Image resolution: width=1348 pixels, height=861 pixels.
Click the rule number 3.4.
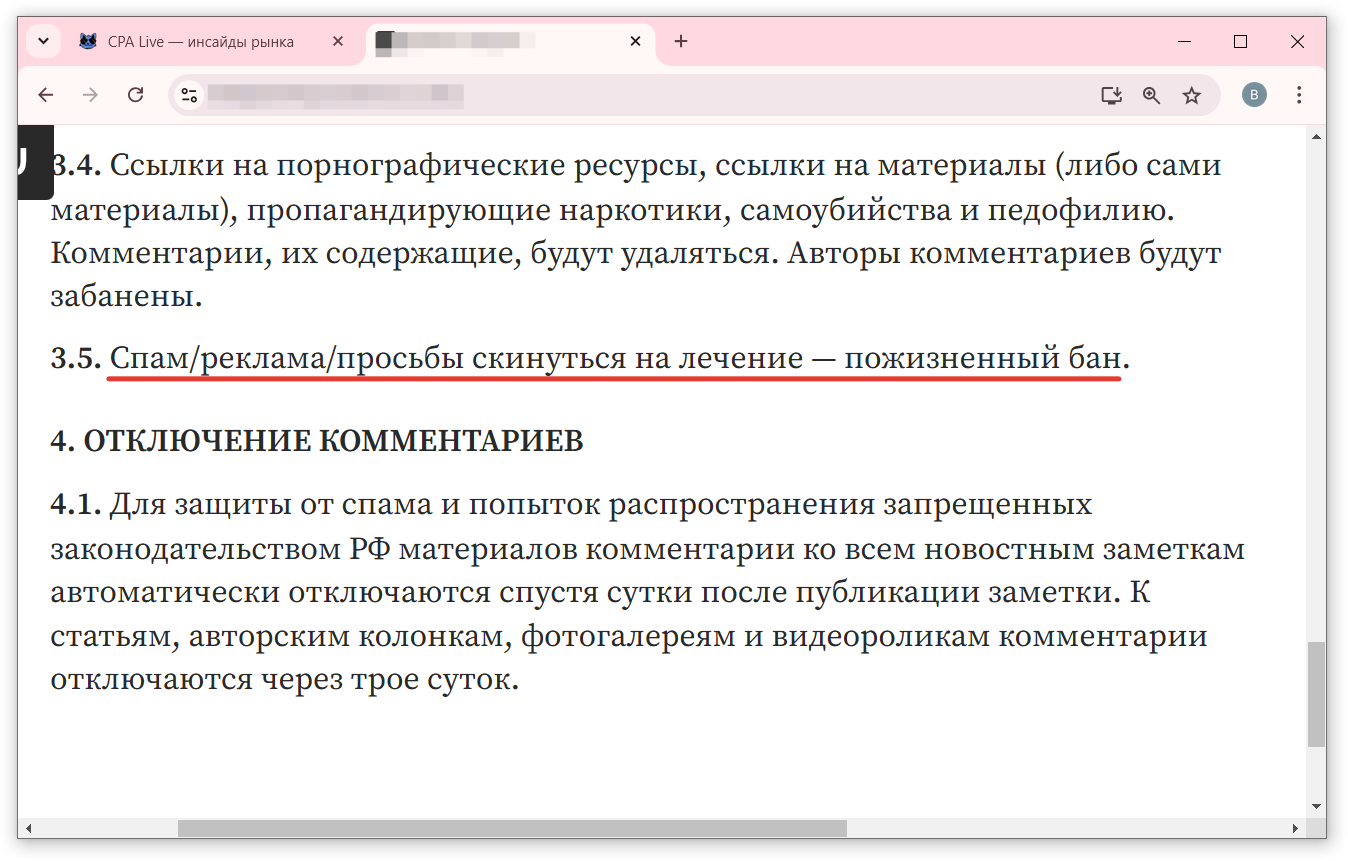pos(76,164)
